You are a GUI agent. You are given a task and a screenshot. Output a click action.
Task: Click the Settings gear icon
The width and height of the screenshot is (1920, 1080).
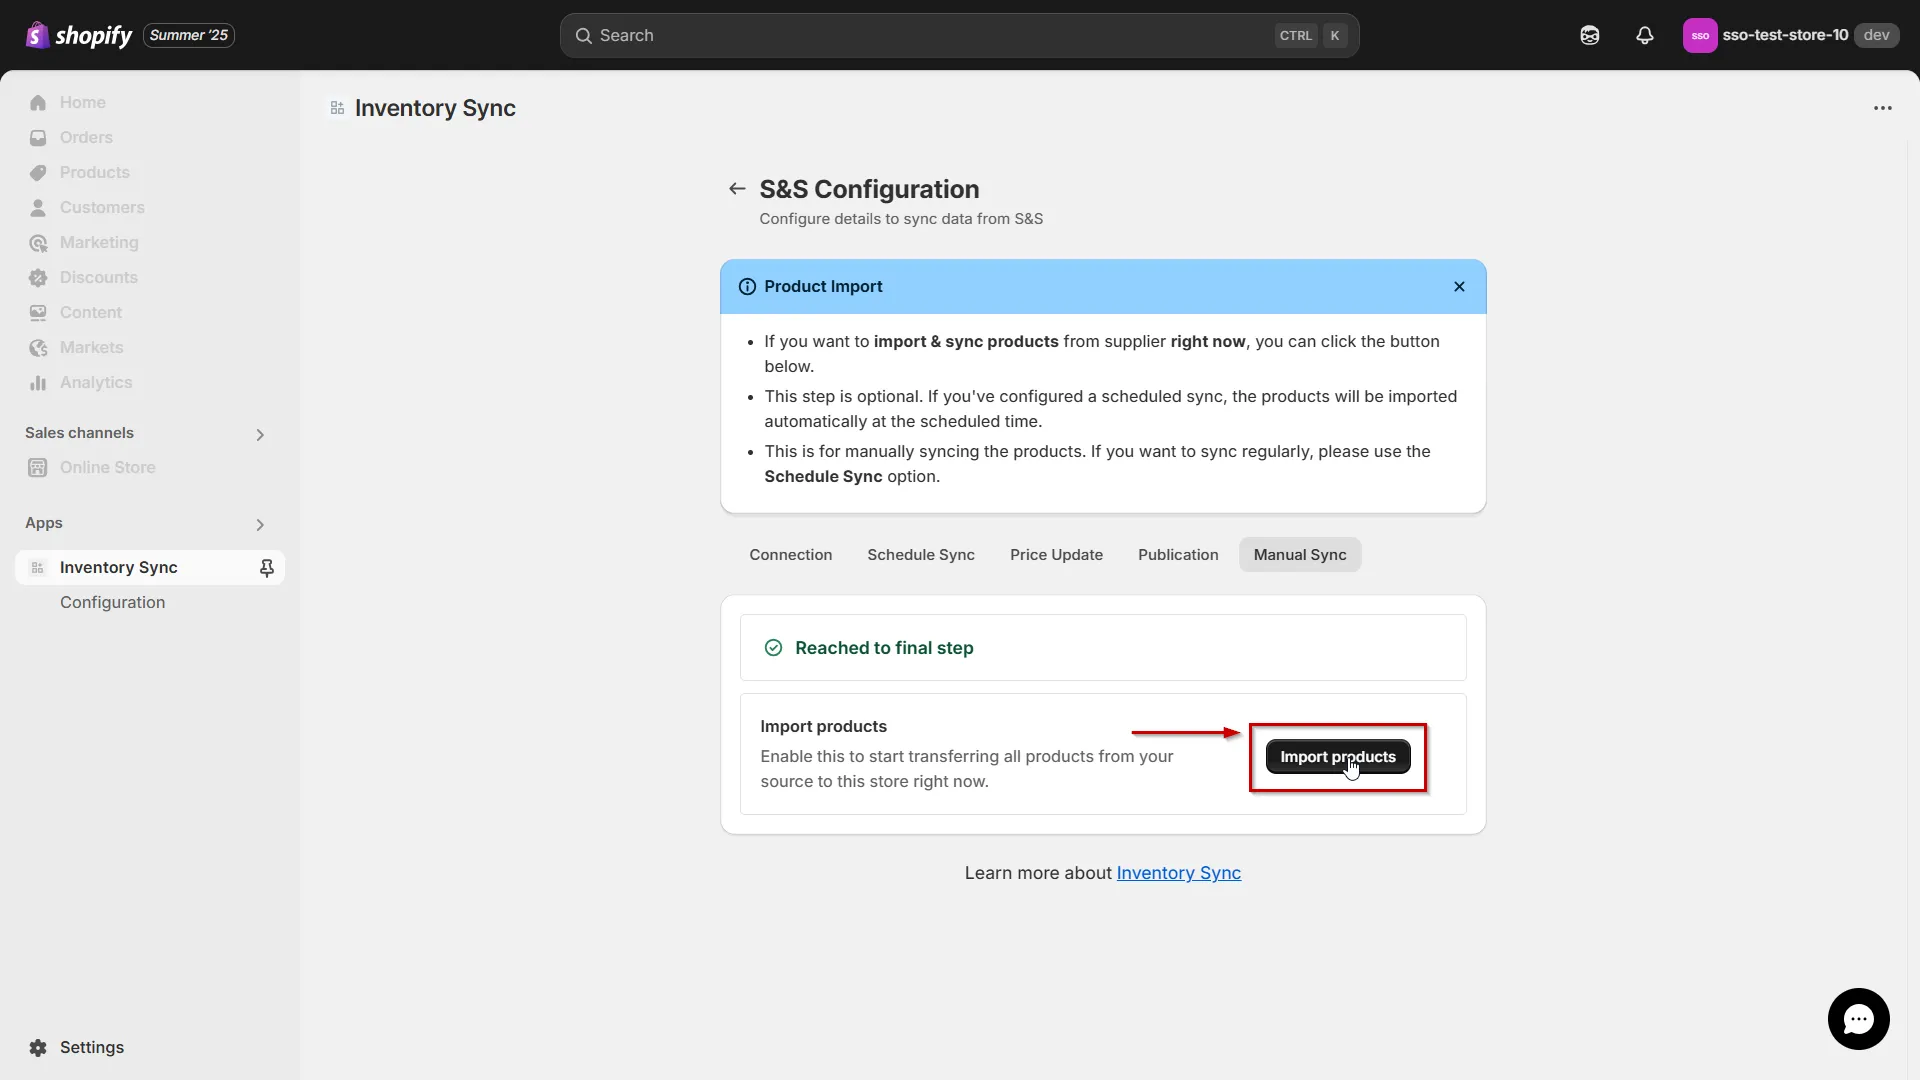coord(38,1048)
